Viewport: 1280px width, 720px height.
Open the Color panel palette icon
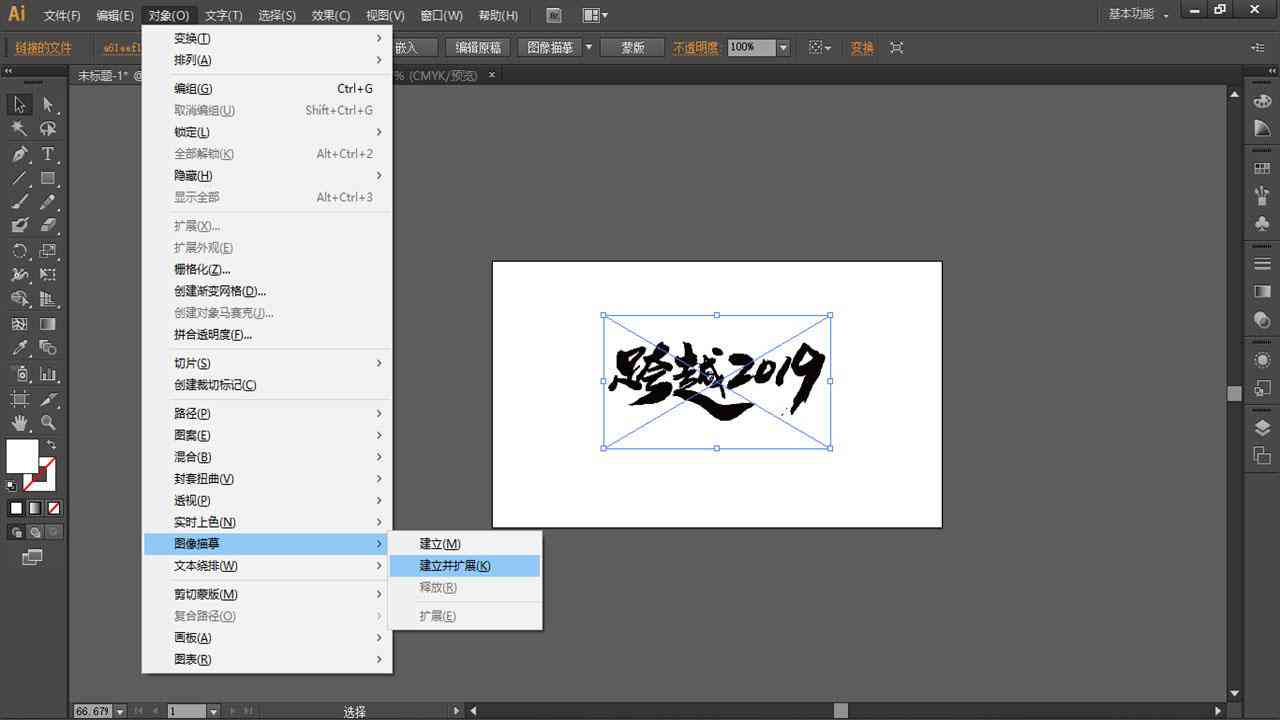[x=1262, y=101]
